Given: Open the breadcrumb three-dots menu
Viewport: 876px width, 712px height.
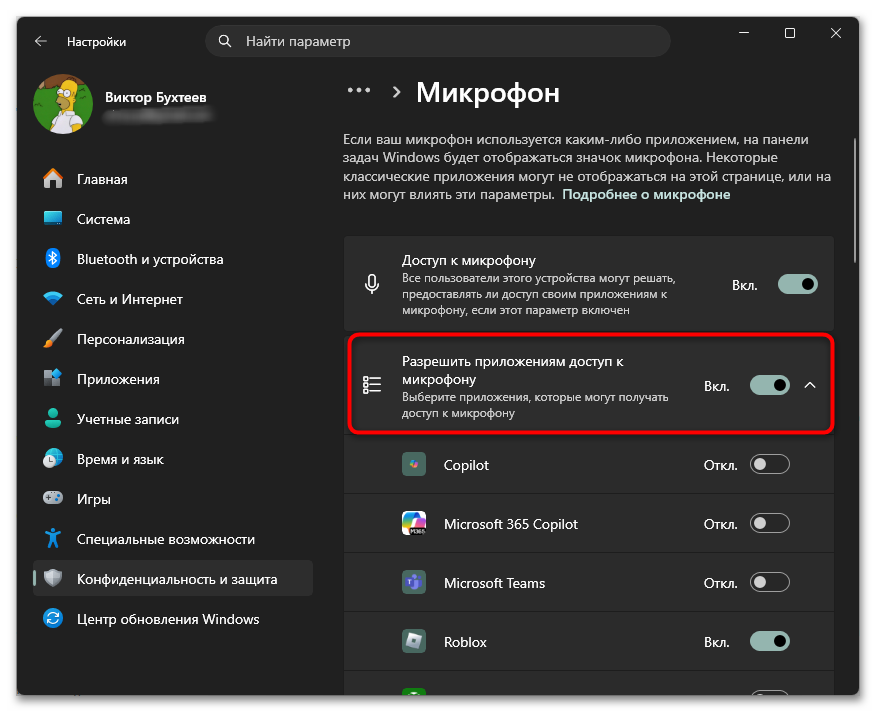Looking at the screenshot, I should click(359, 90).
